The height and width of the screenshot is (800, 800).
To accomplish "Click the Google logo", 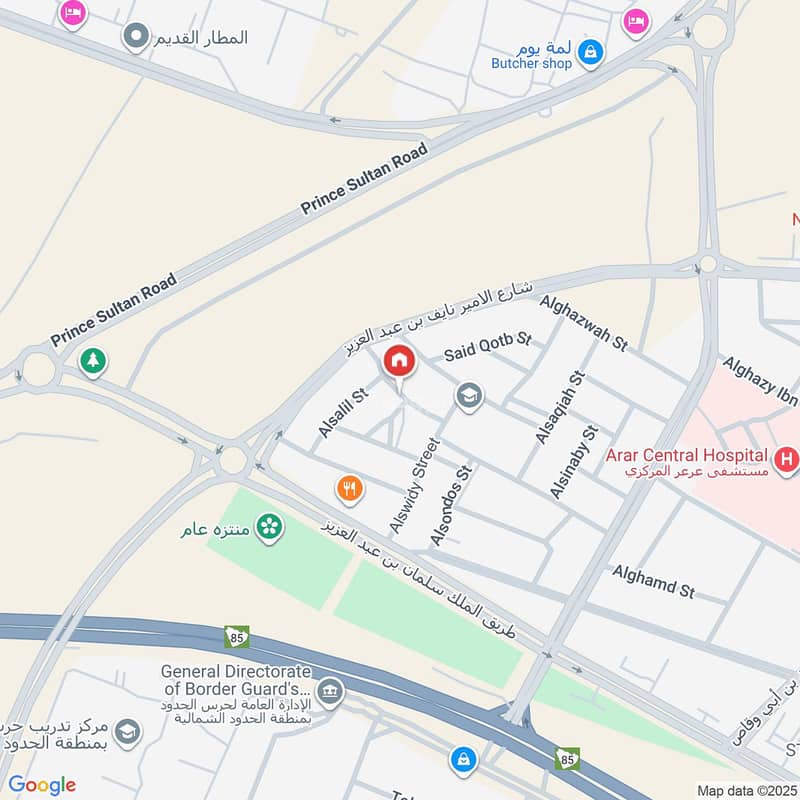I will [x=42, y=785].
